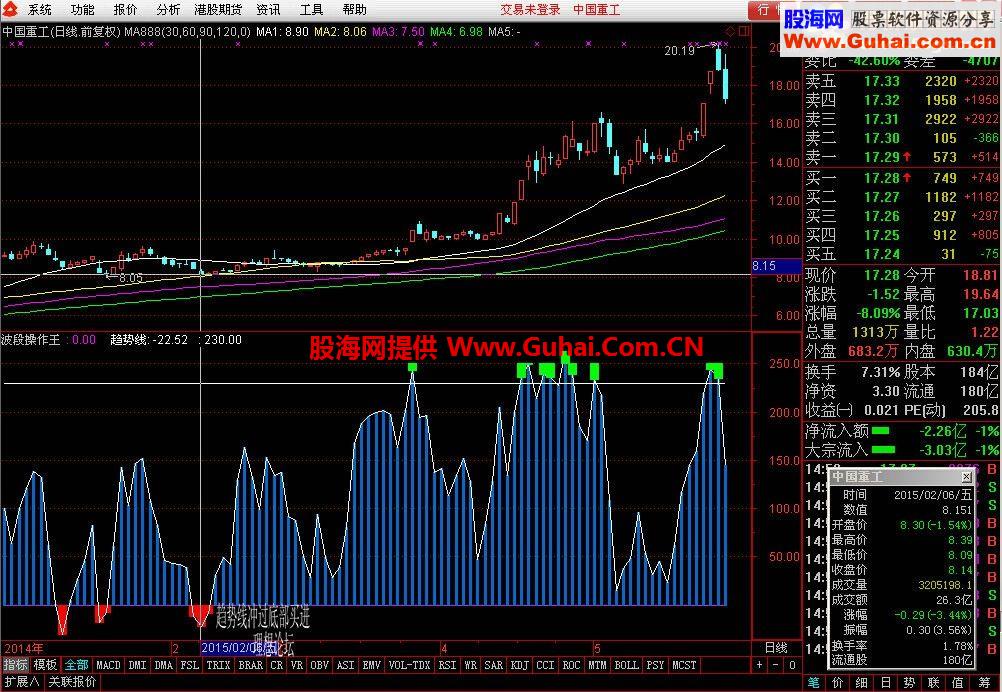
Task: Switch indicator to OBV
Action: (320, 665)
